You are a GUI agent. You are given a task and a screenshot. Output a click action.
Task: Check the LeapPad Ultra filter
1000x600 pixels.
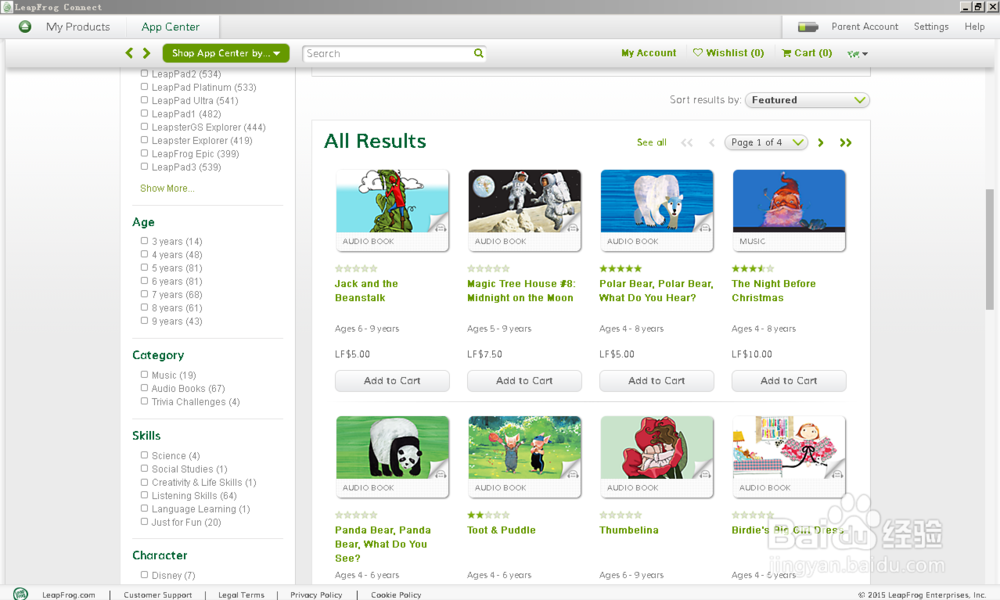click(144, 100)
